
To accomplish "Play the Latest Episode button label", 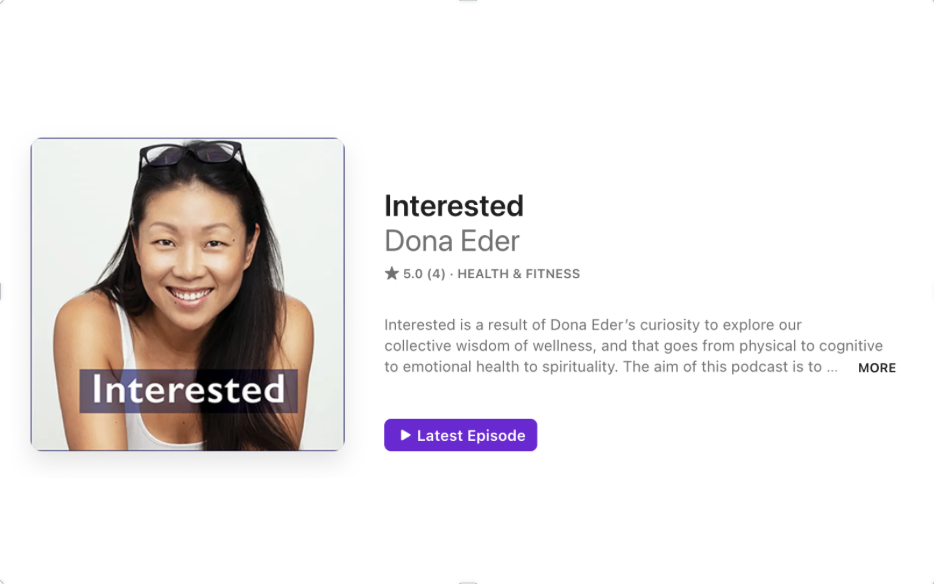I will tap(471, 436).
